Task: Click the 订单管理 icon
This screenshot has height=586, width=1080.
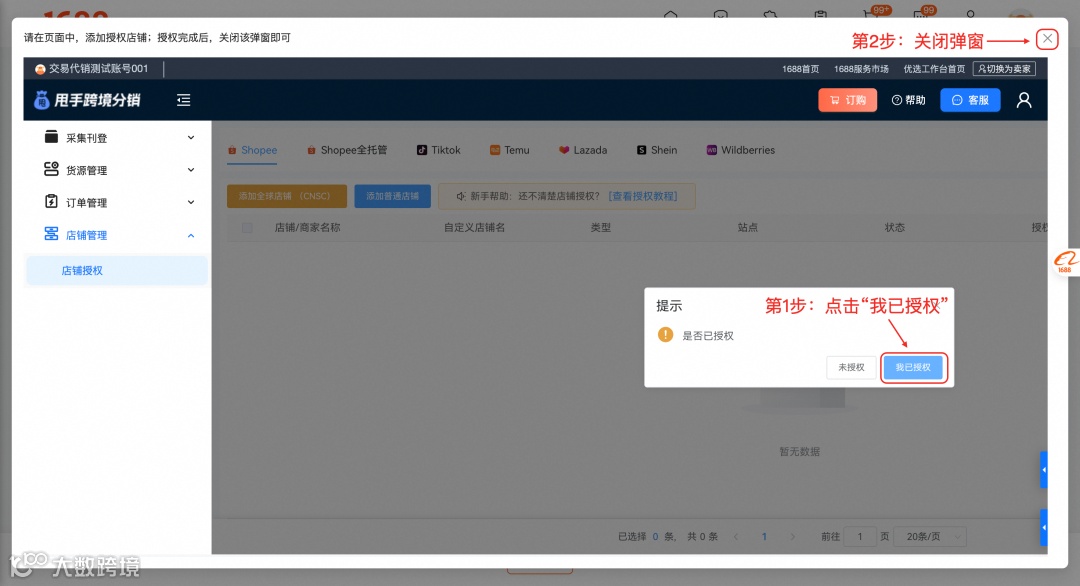Action: tap(51, 202)
